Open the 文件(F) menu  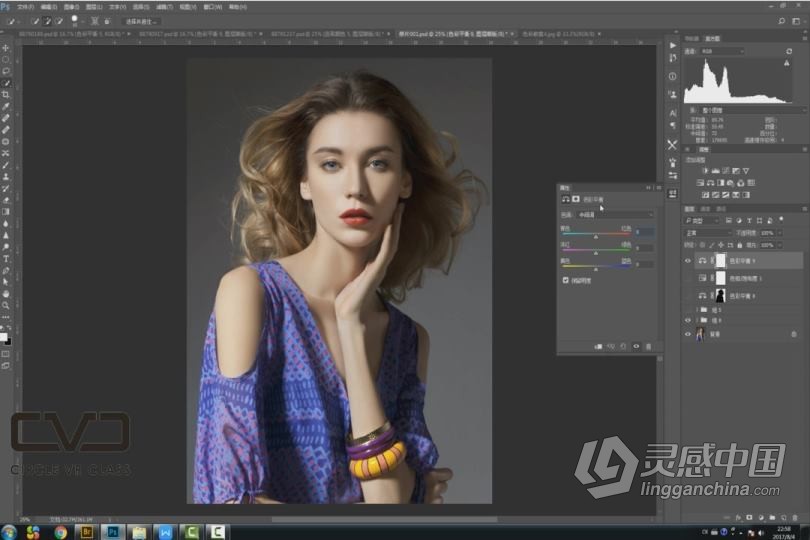click(25, 7)
